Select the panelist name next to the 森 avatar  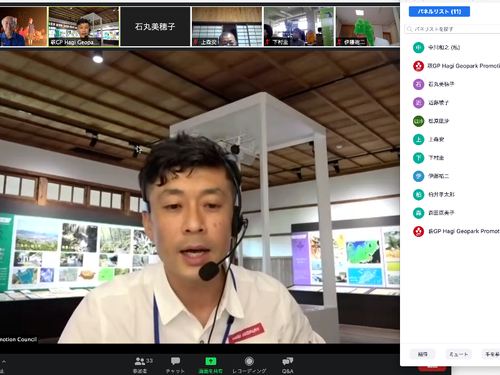coord(441,213)
